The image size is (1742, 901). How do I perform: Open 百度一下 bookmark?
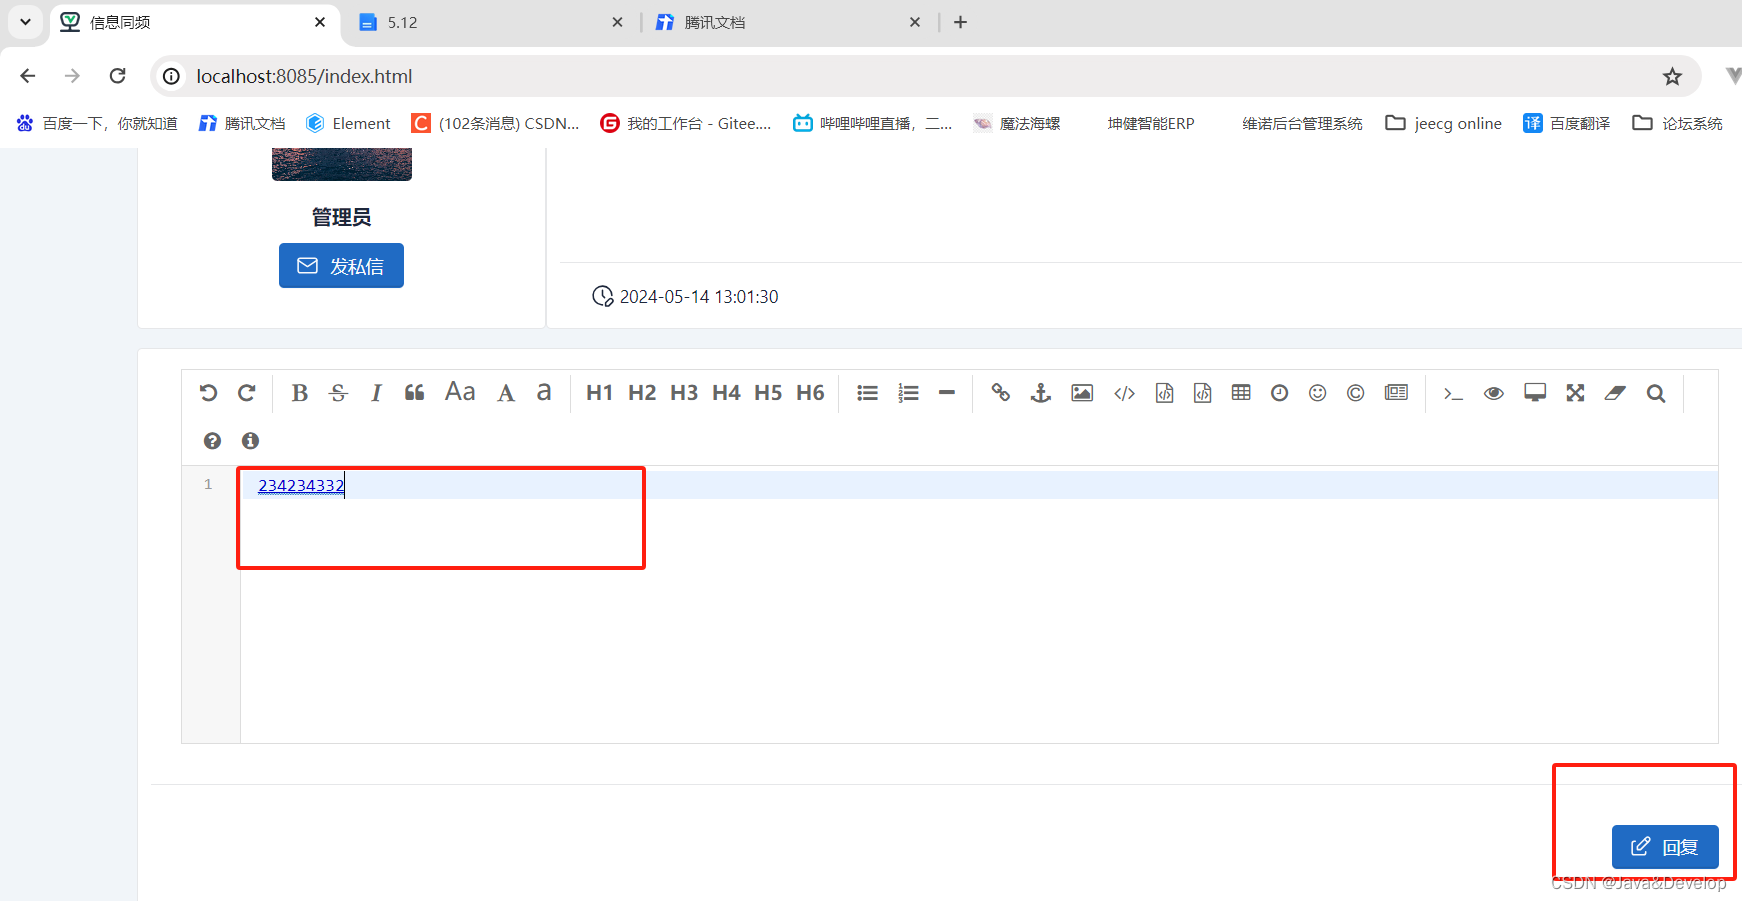pyautogui.click(x=97, y=123)
